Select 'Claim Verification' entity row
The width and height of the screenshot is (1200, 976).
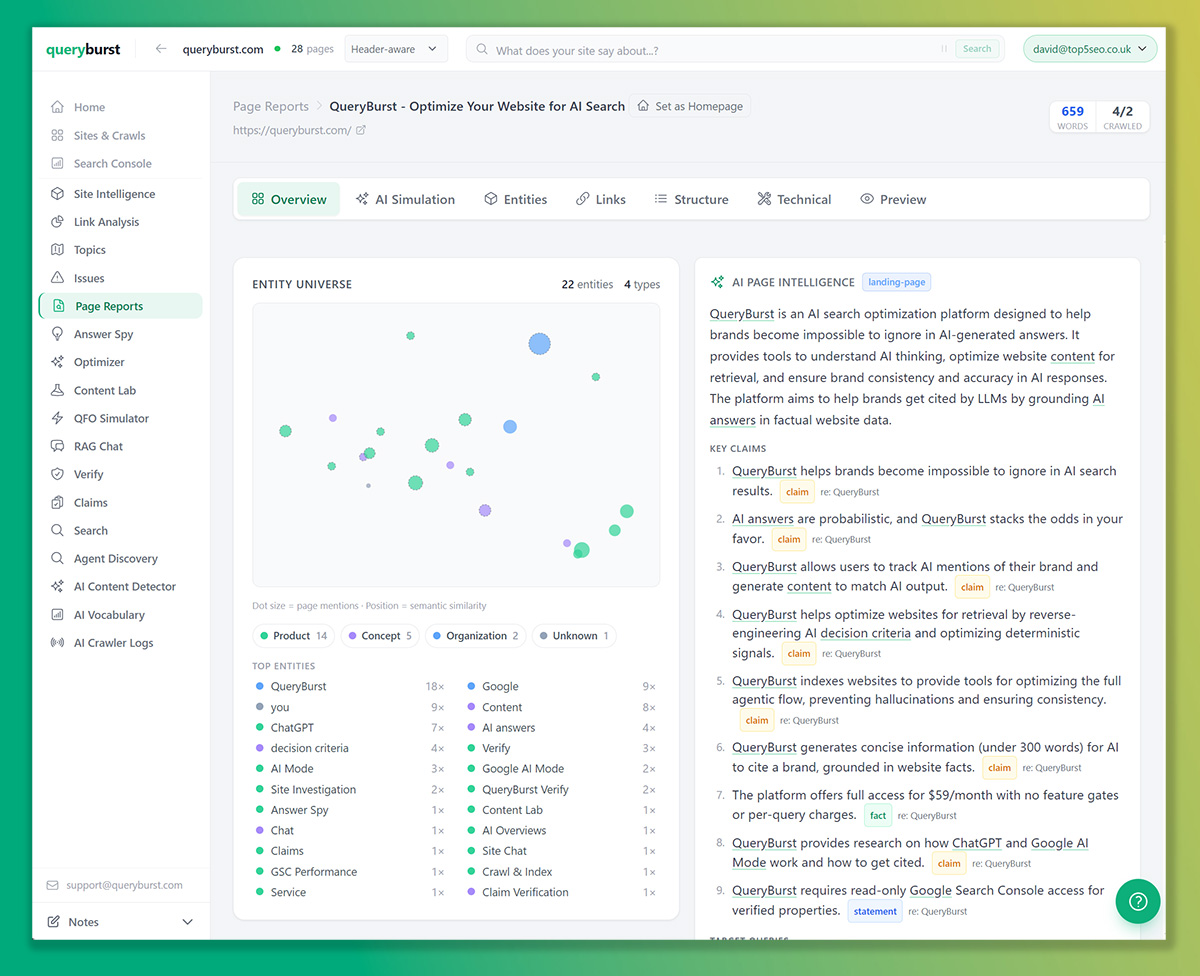tap(562, 892)
